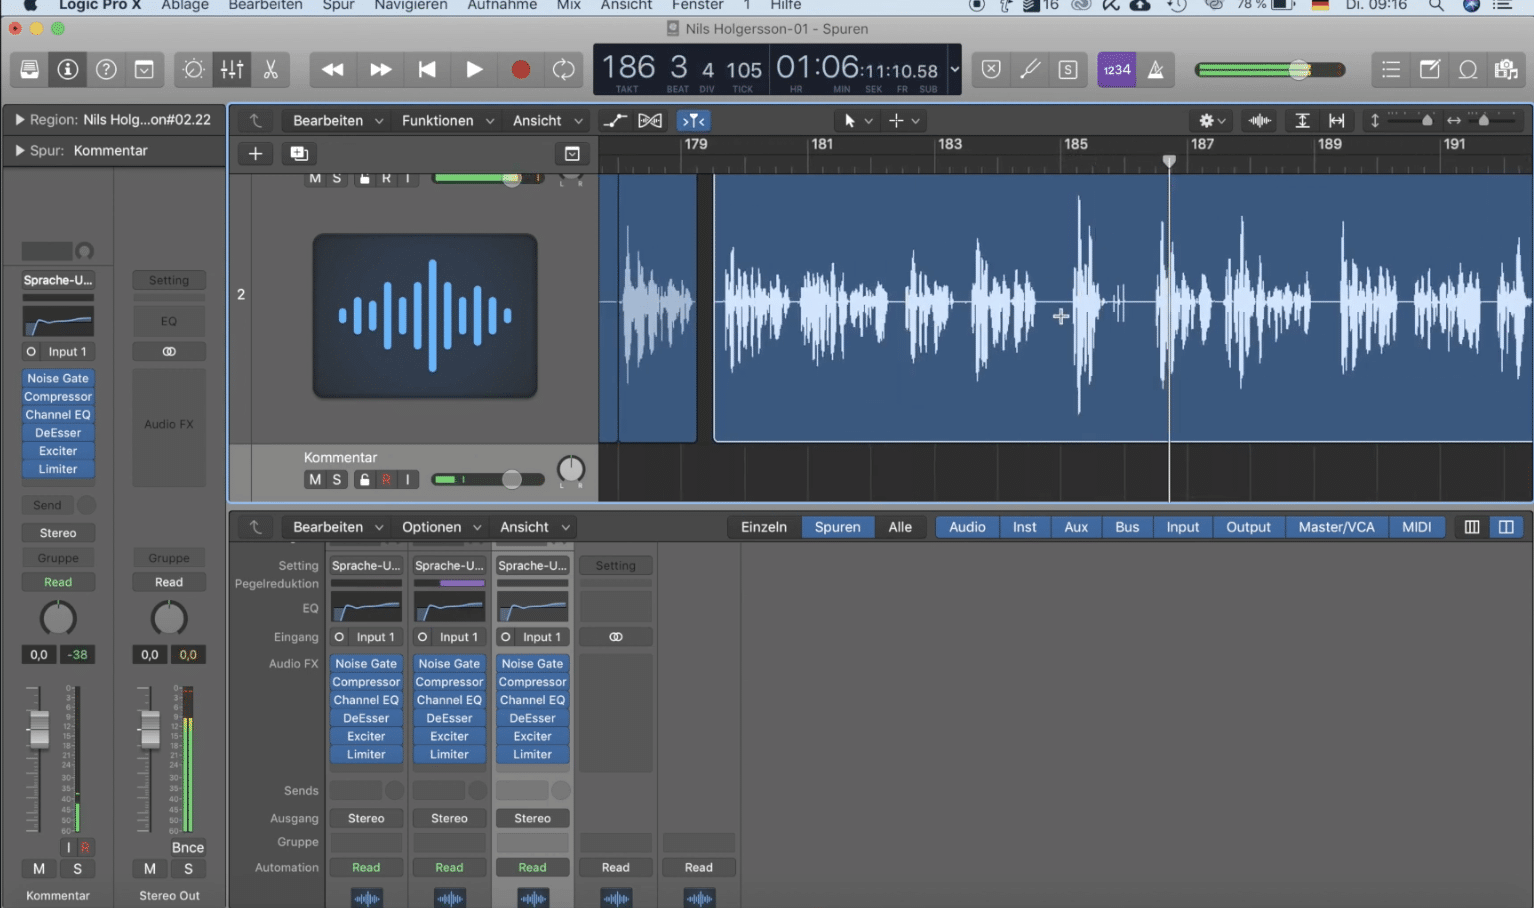This screenshot has height=908, width=1534.
Task: Click the Stereo output slot in inspector
Action: point(58,533)
